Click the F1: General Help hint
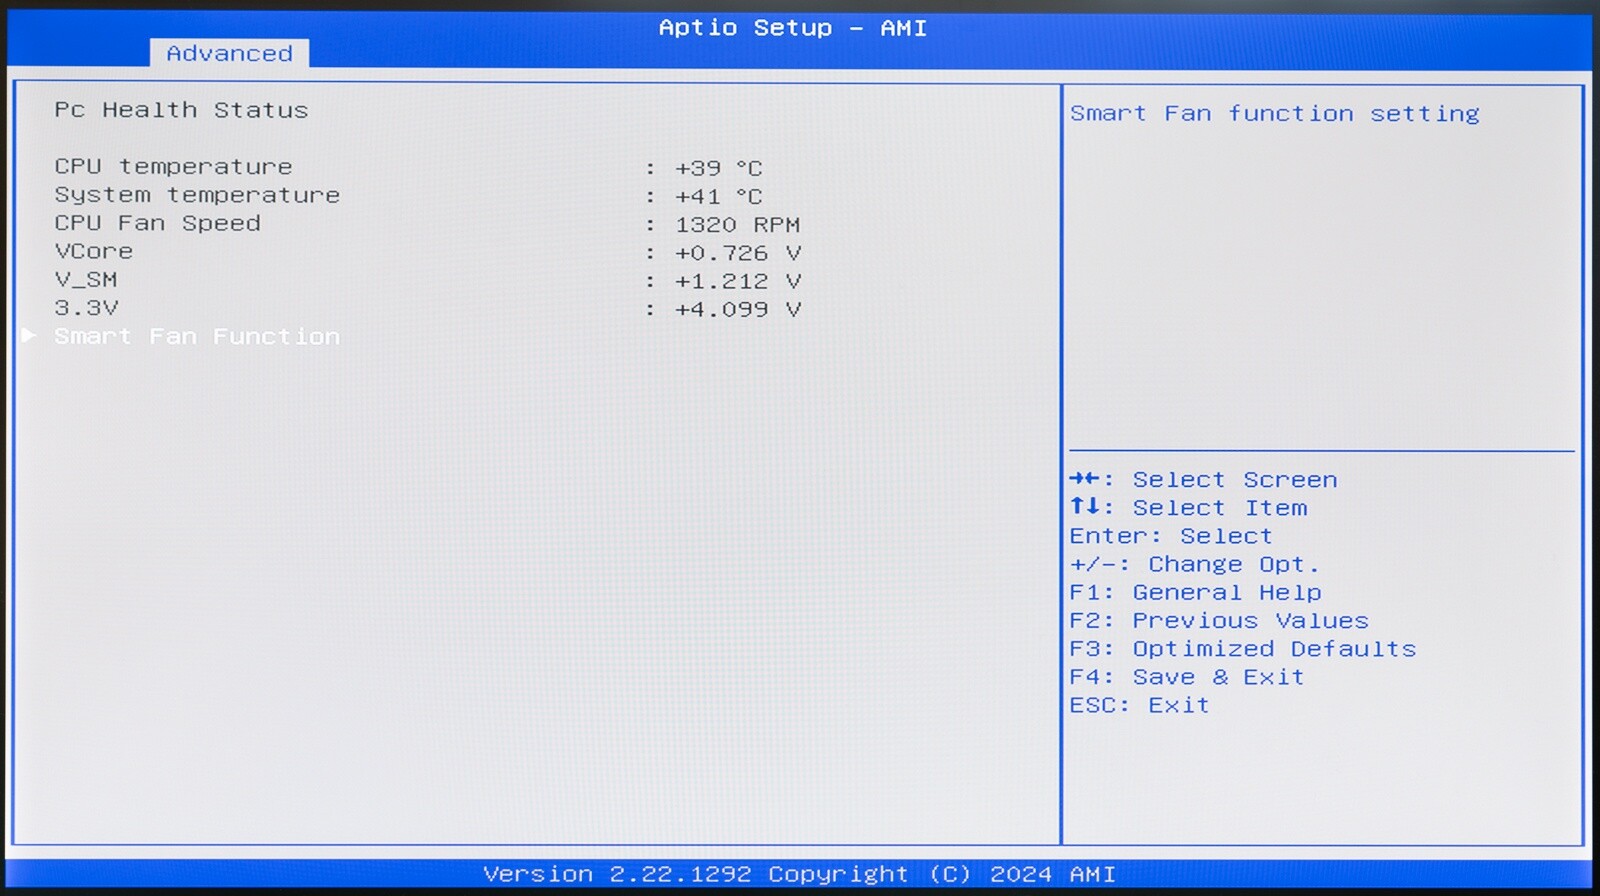 [x=1195, y=592]
